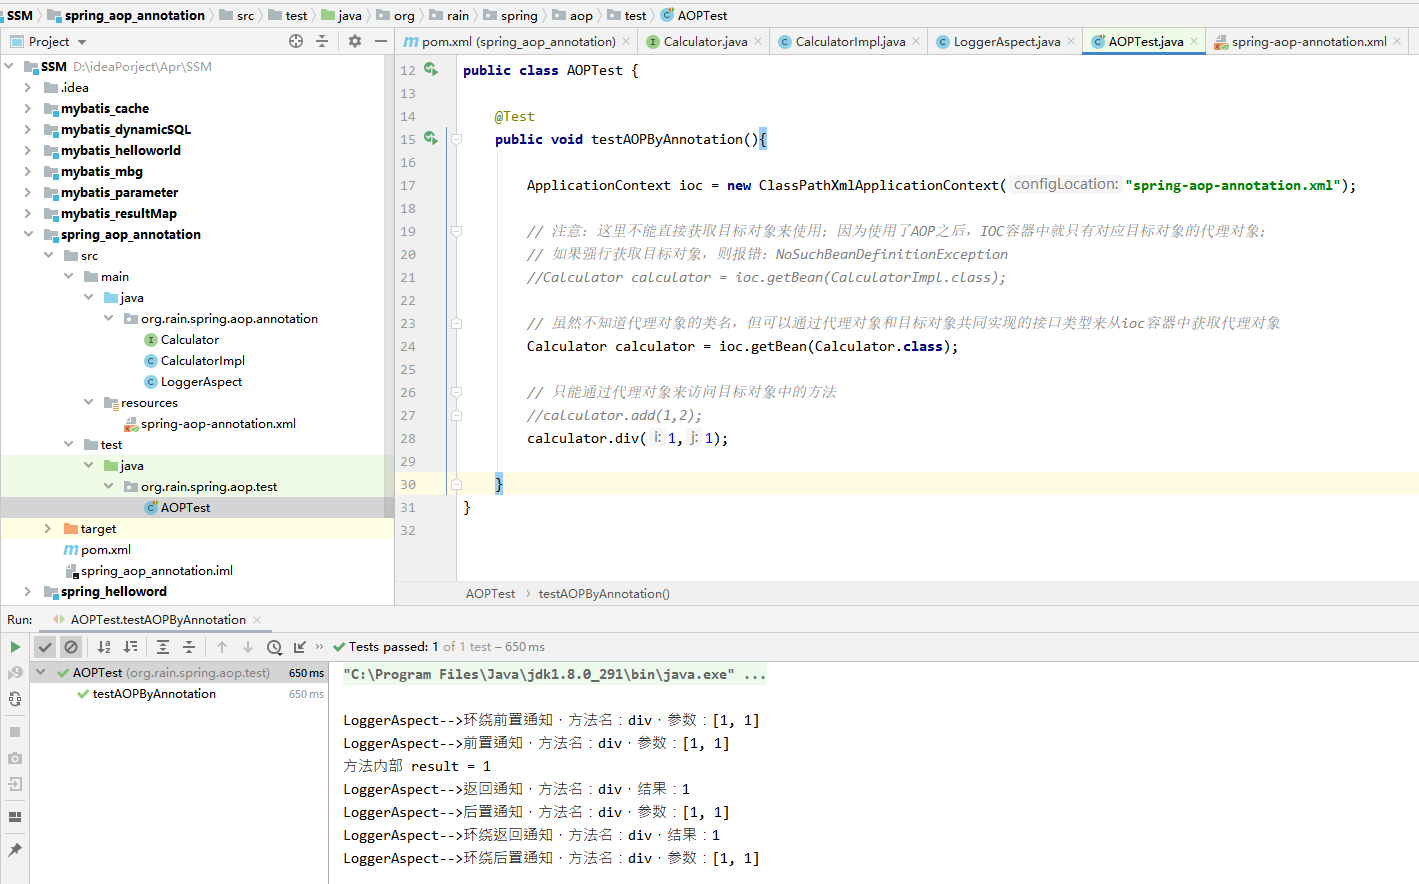Open test history clock icon

pos(274,647)
